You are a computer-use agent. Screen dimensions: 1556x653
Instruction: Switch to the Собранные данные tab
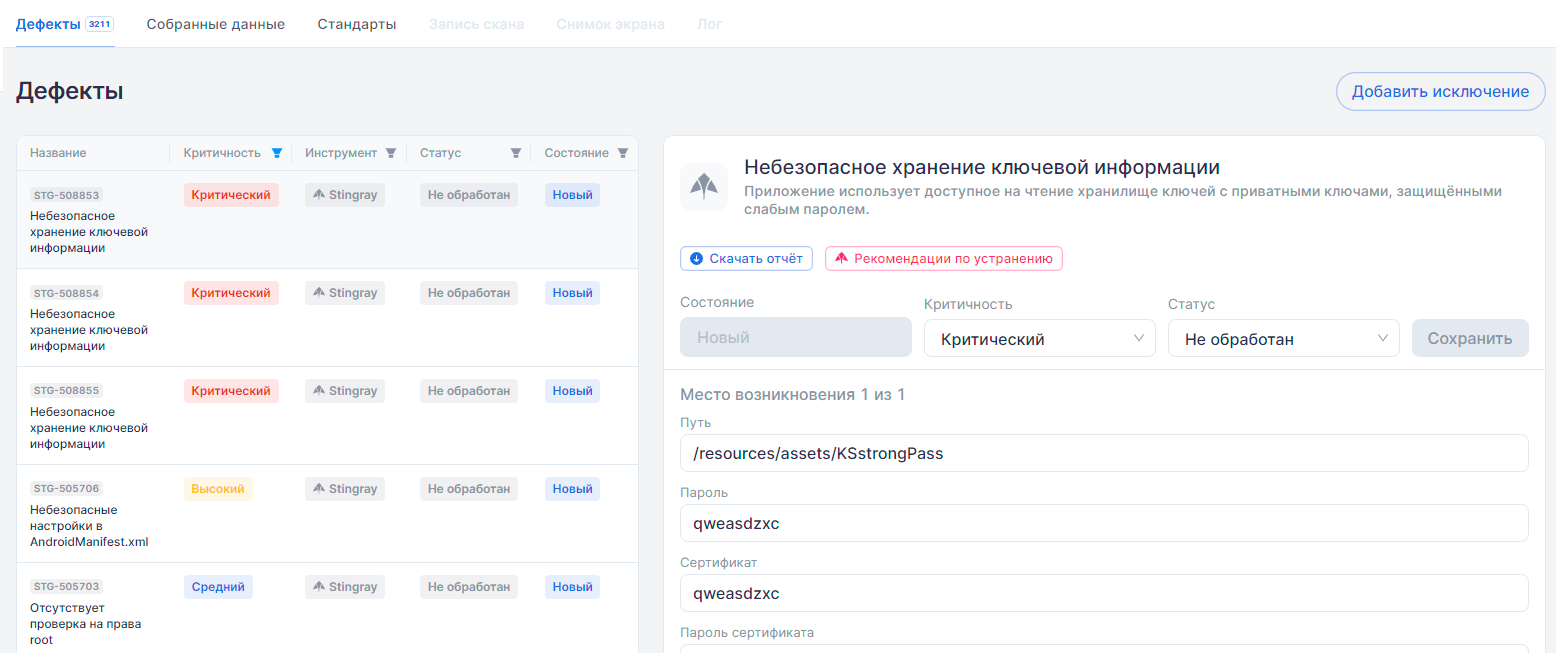(x=215, y=24)
